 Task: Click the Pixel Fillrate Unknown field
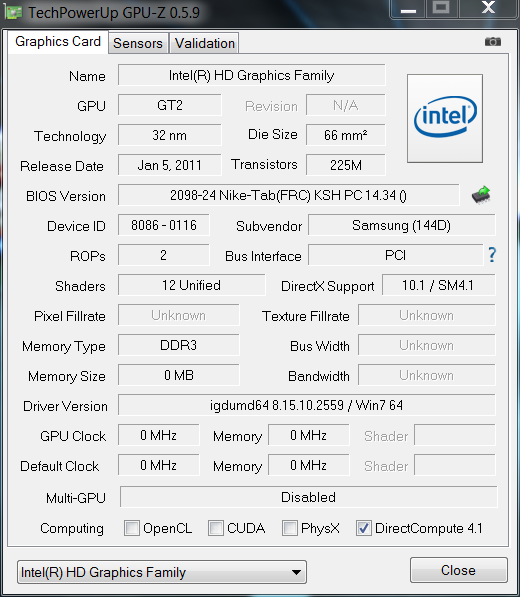179,315
